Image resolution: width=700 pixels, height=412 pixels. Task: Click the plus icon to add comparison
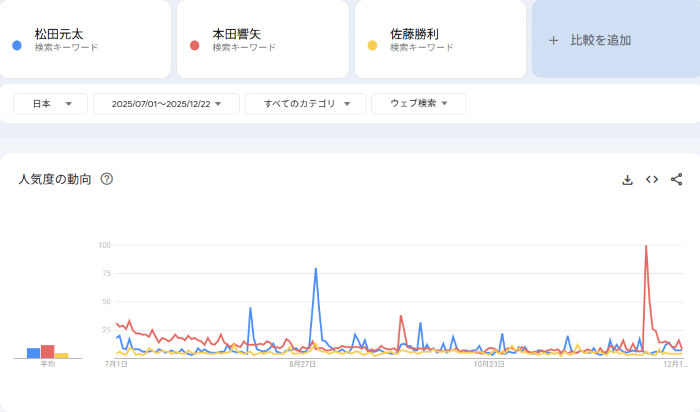pyautogui.click(x=554, y=41)
